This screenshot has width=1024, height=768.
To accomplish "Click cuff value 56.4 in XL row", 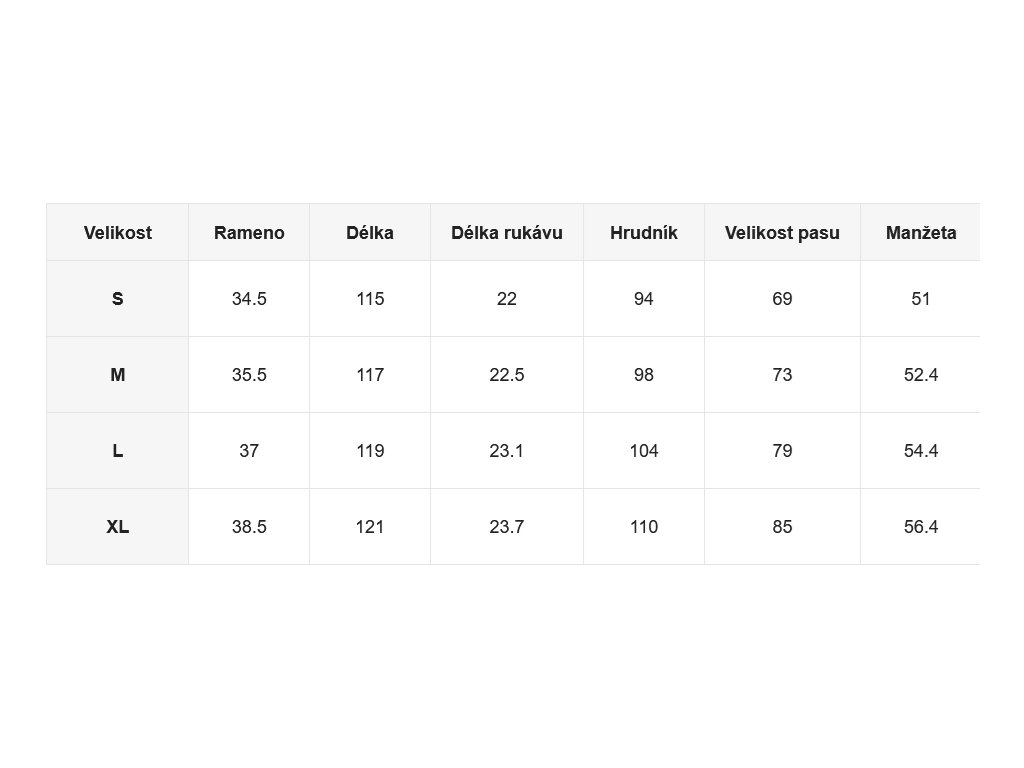I will point(921,526).
